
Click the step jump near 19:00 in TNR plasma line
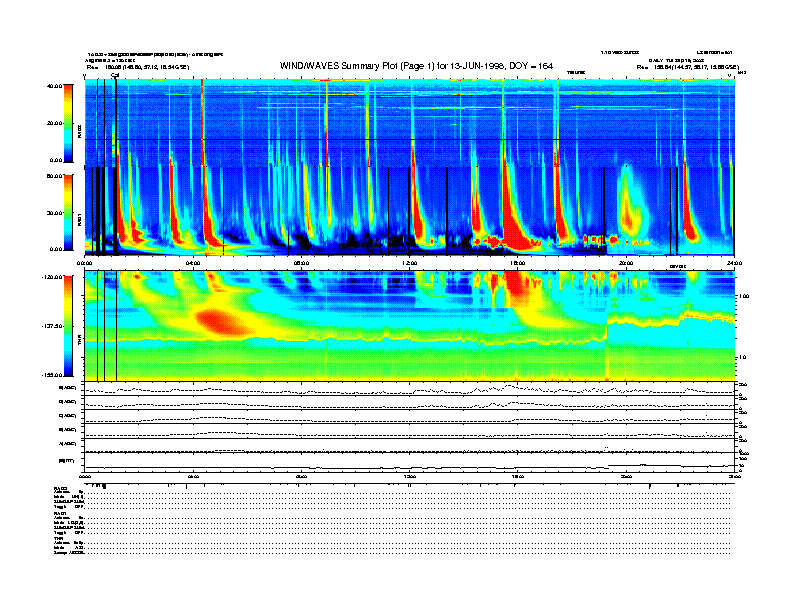click(607, 330)
